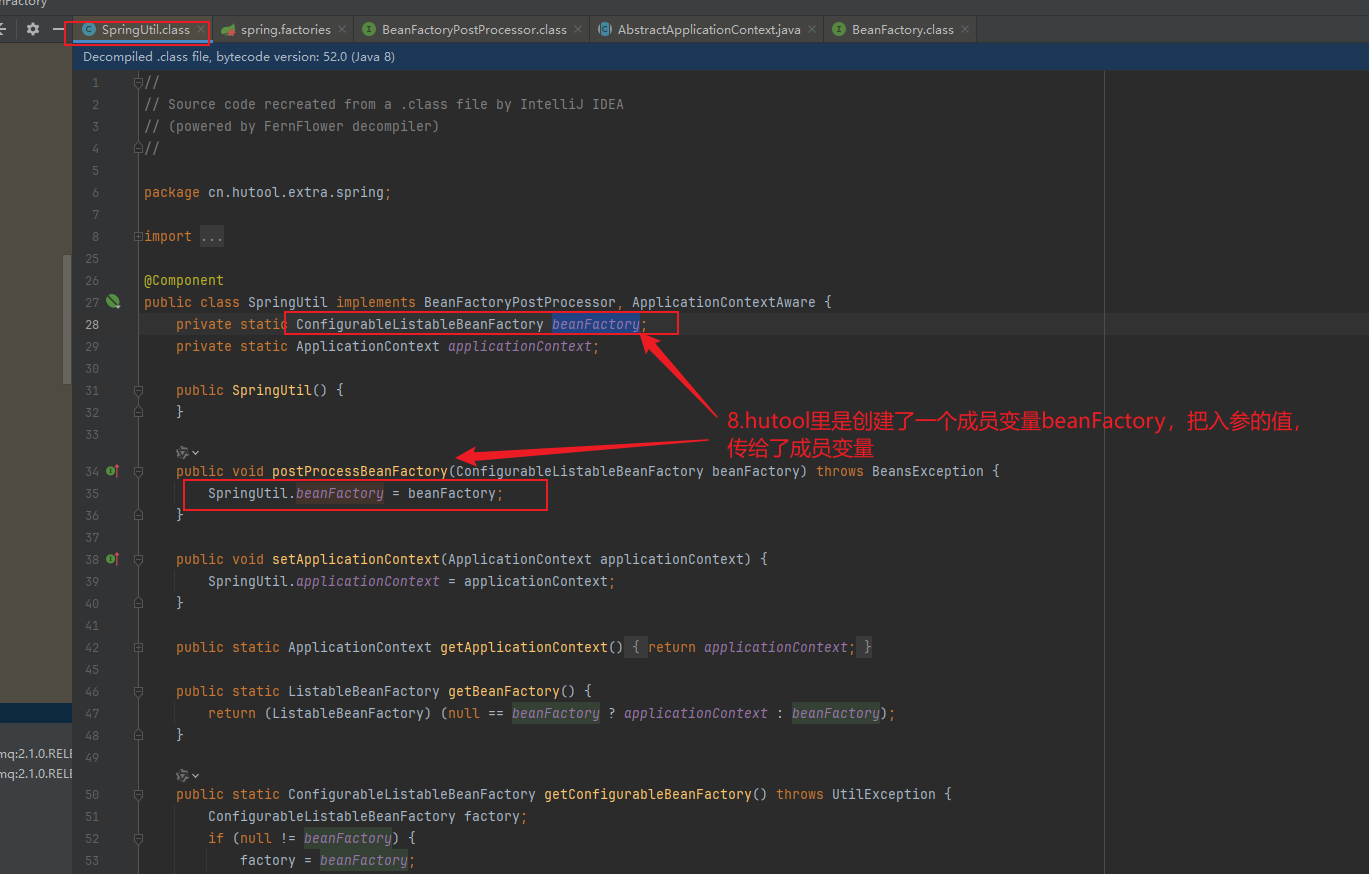Expand the folded import ellipsis placeholder
Screen dimensions: 1369x874
click(x=212, y=237)
